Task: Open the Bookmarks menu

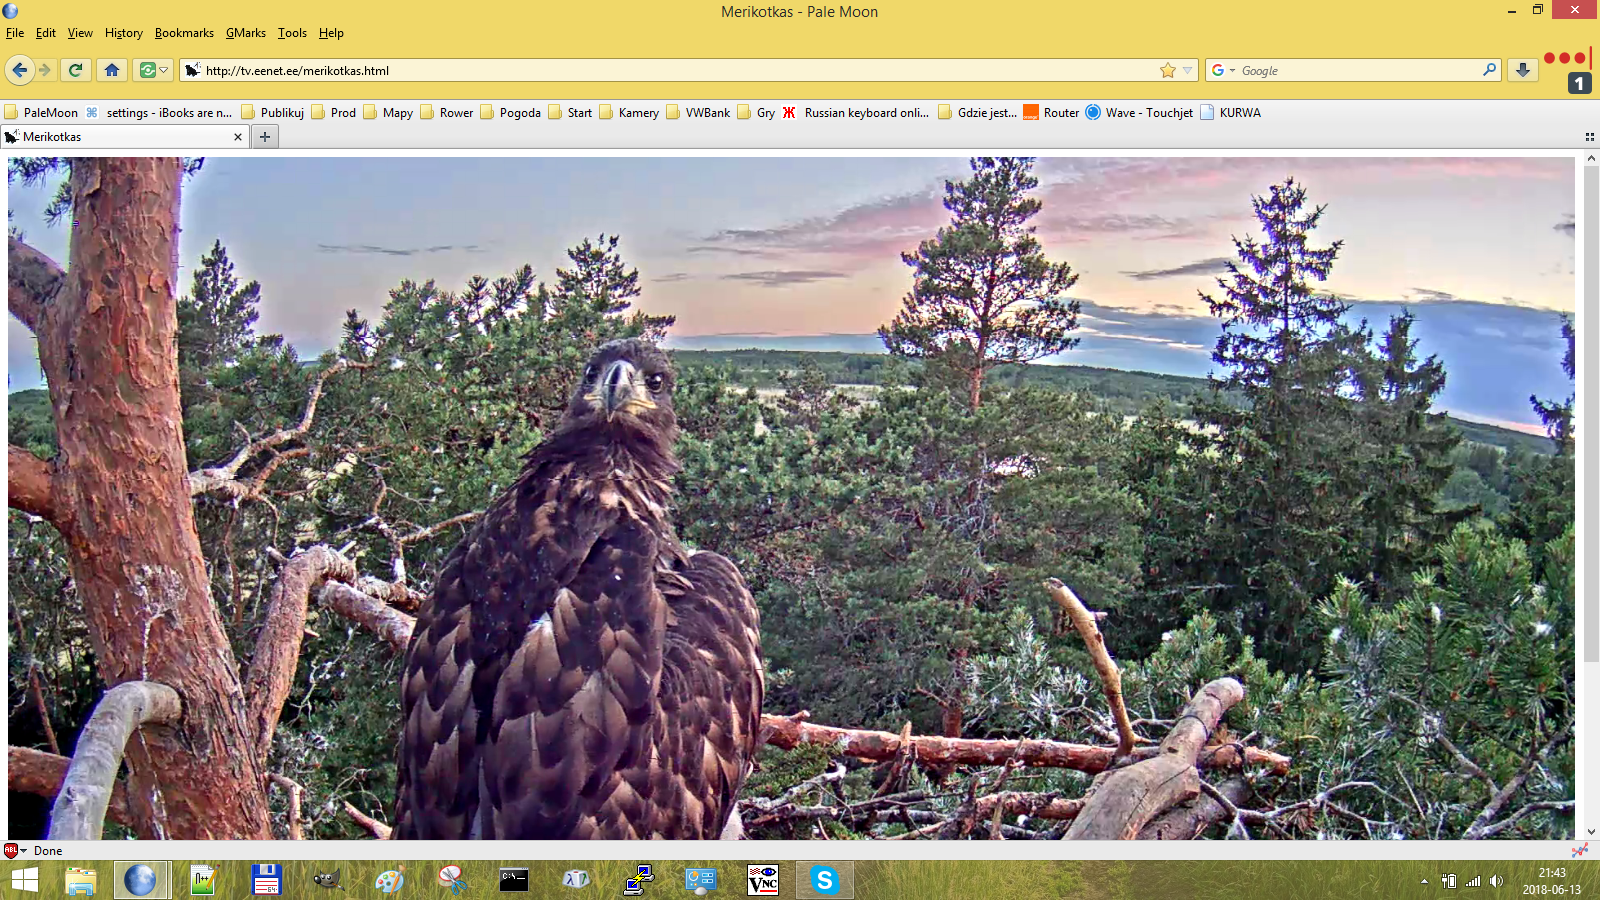Action: click(x=184, y=33)
